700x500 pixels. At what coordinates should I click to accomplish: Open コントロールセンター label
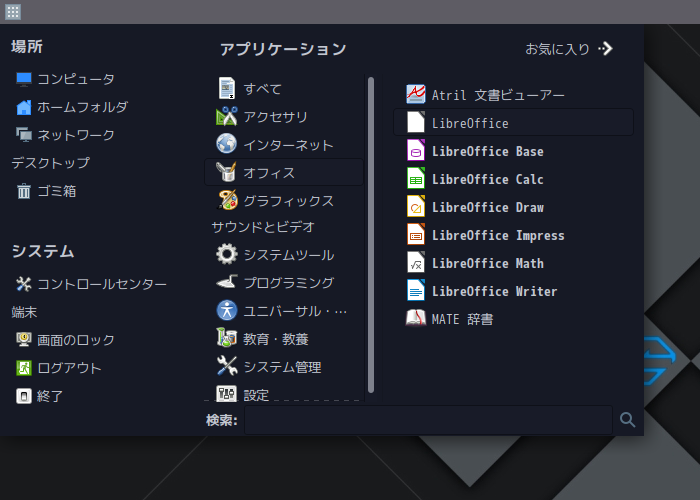pos(102,284)
